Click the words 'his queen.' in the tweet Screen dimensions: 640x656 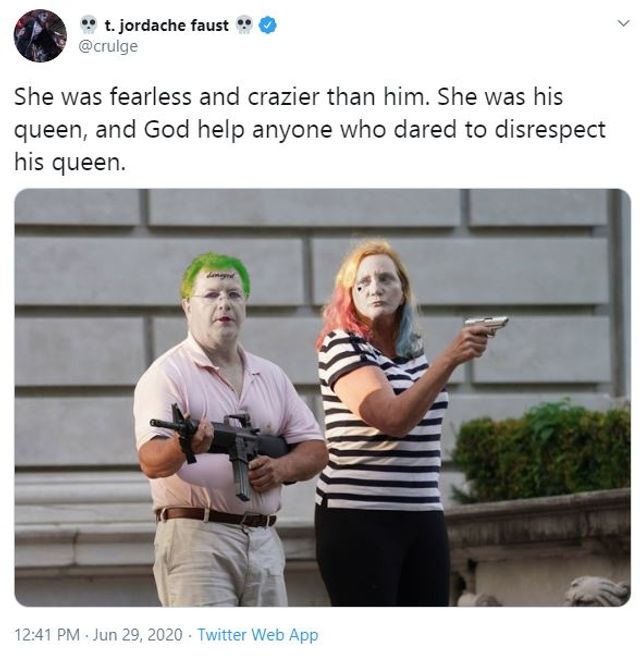[x=69, y=161]
